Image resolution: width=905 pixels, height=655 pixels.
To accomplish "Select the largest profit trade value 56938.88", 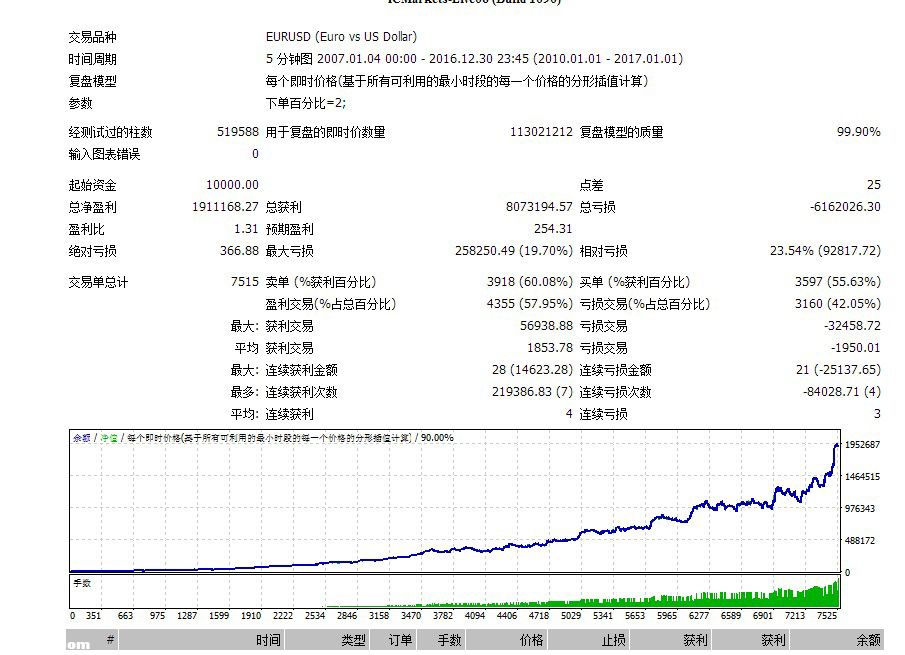I will (x=546, y=325).
